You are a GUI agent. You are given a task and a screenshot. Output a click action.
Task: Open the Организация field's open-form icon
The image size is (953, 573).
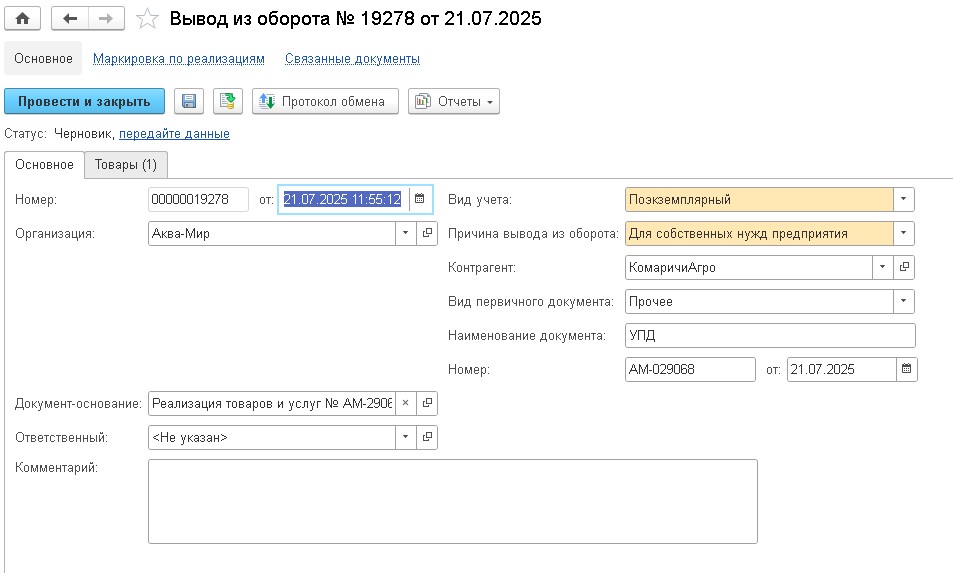tap(427, 233)
